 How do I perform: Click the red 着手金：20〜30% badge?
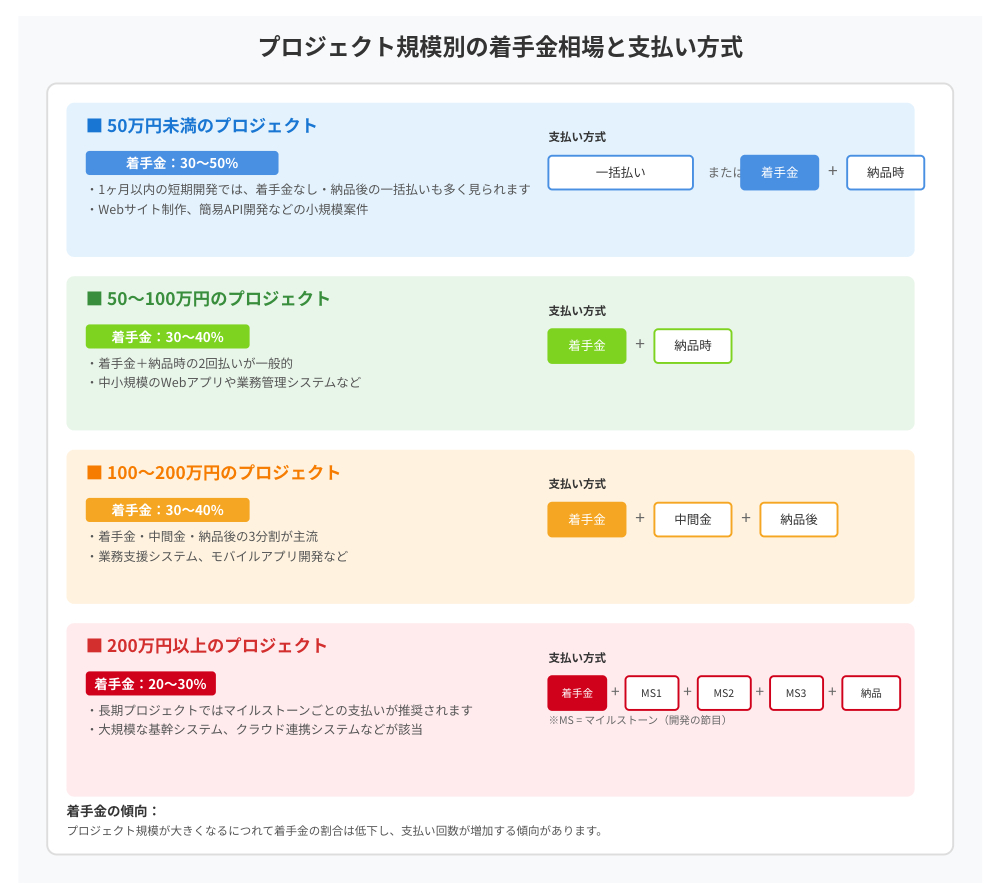(x=151, y=684)
